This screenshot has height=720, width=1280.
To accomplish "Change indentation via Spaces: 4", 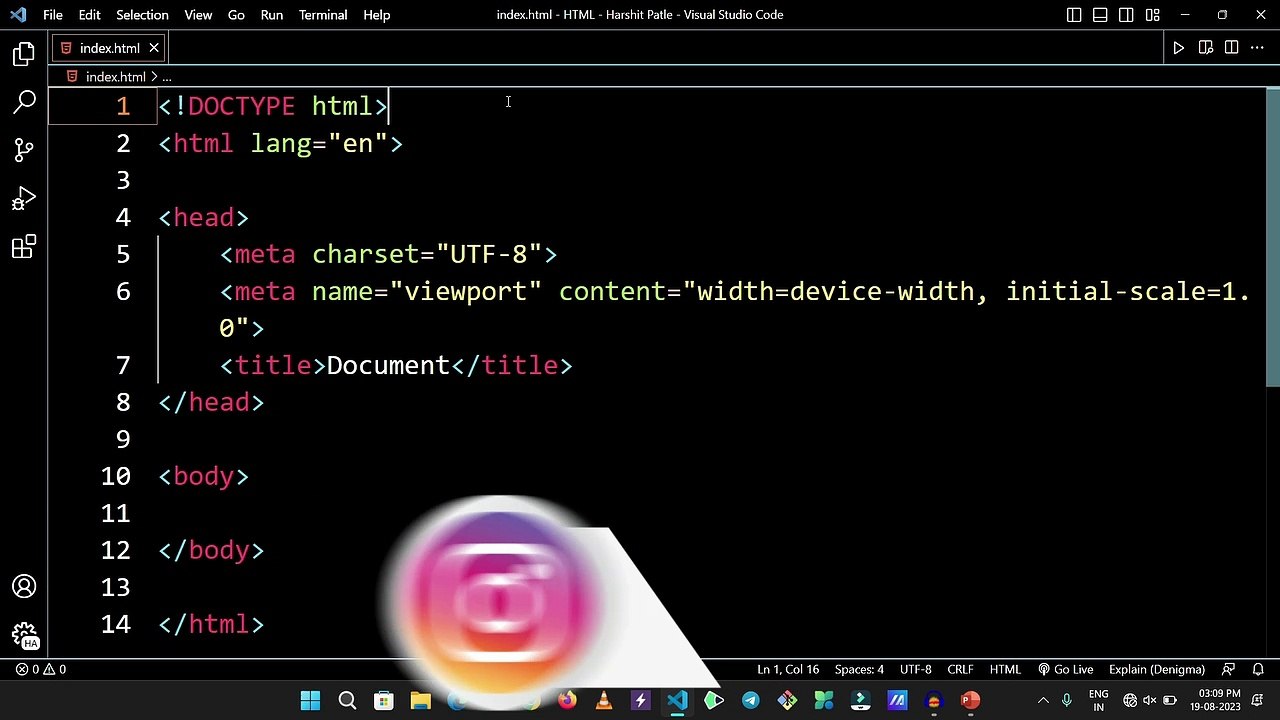I will coord(859,669).
